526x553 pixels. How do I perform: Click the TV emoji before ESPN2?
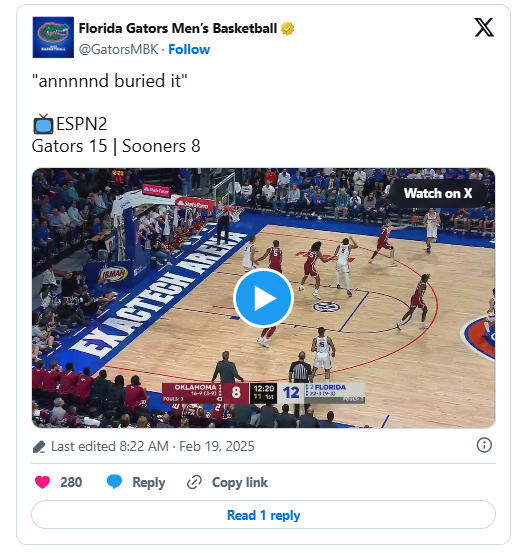click(x=43, y=124)
